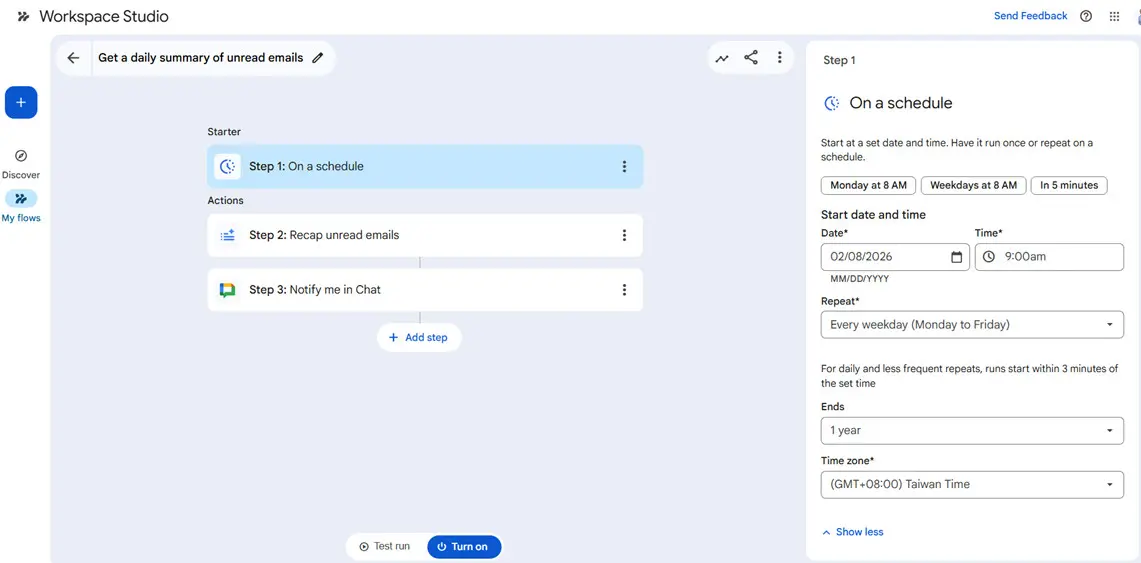Open the activity trend-line icon
1141x563 pixels.
point(722,58)
